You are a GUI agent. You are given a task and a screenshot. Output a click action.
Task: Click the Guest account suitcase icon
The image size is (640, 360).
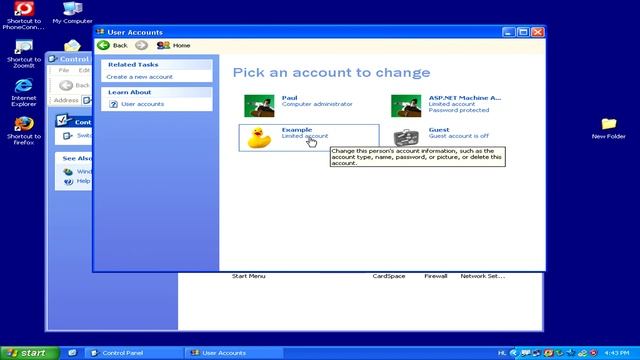click(406, 138)
